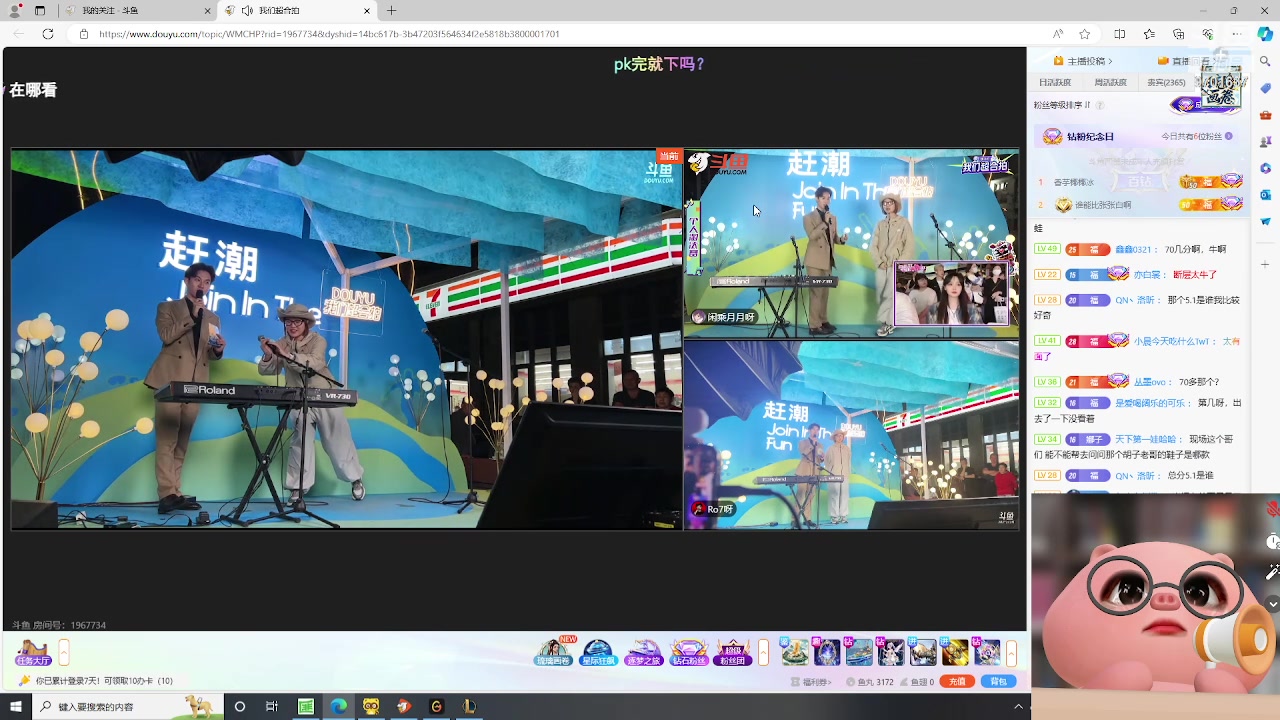Open the 福利券 coupon entry
The image size is (1280, 720).
[x=811, y=682]
